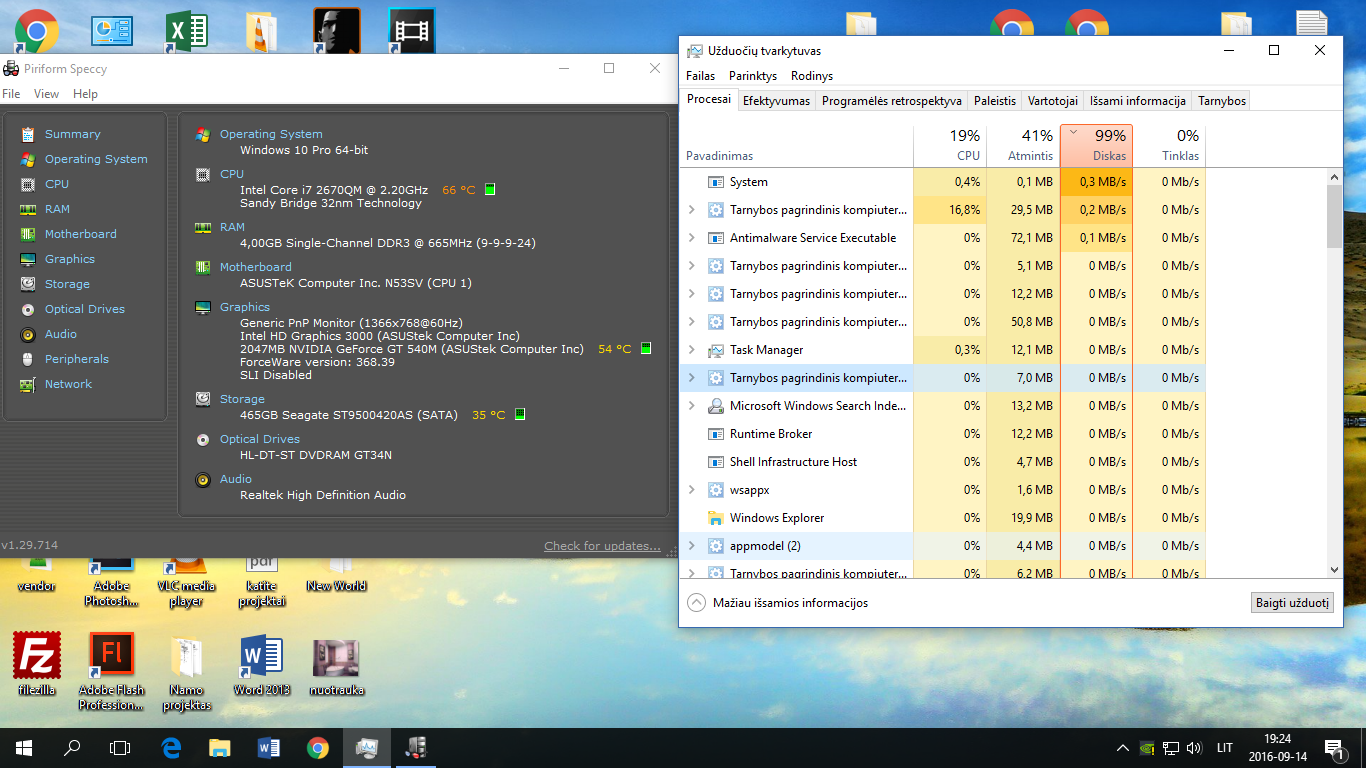This screenshot has height=768, width=1366.
Task: Select Peripherals in Speccy sidebar
Action: [x=77, y=359]
